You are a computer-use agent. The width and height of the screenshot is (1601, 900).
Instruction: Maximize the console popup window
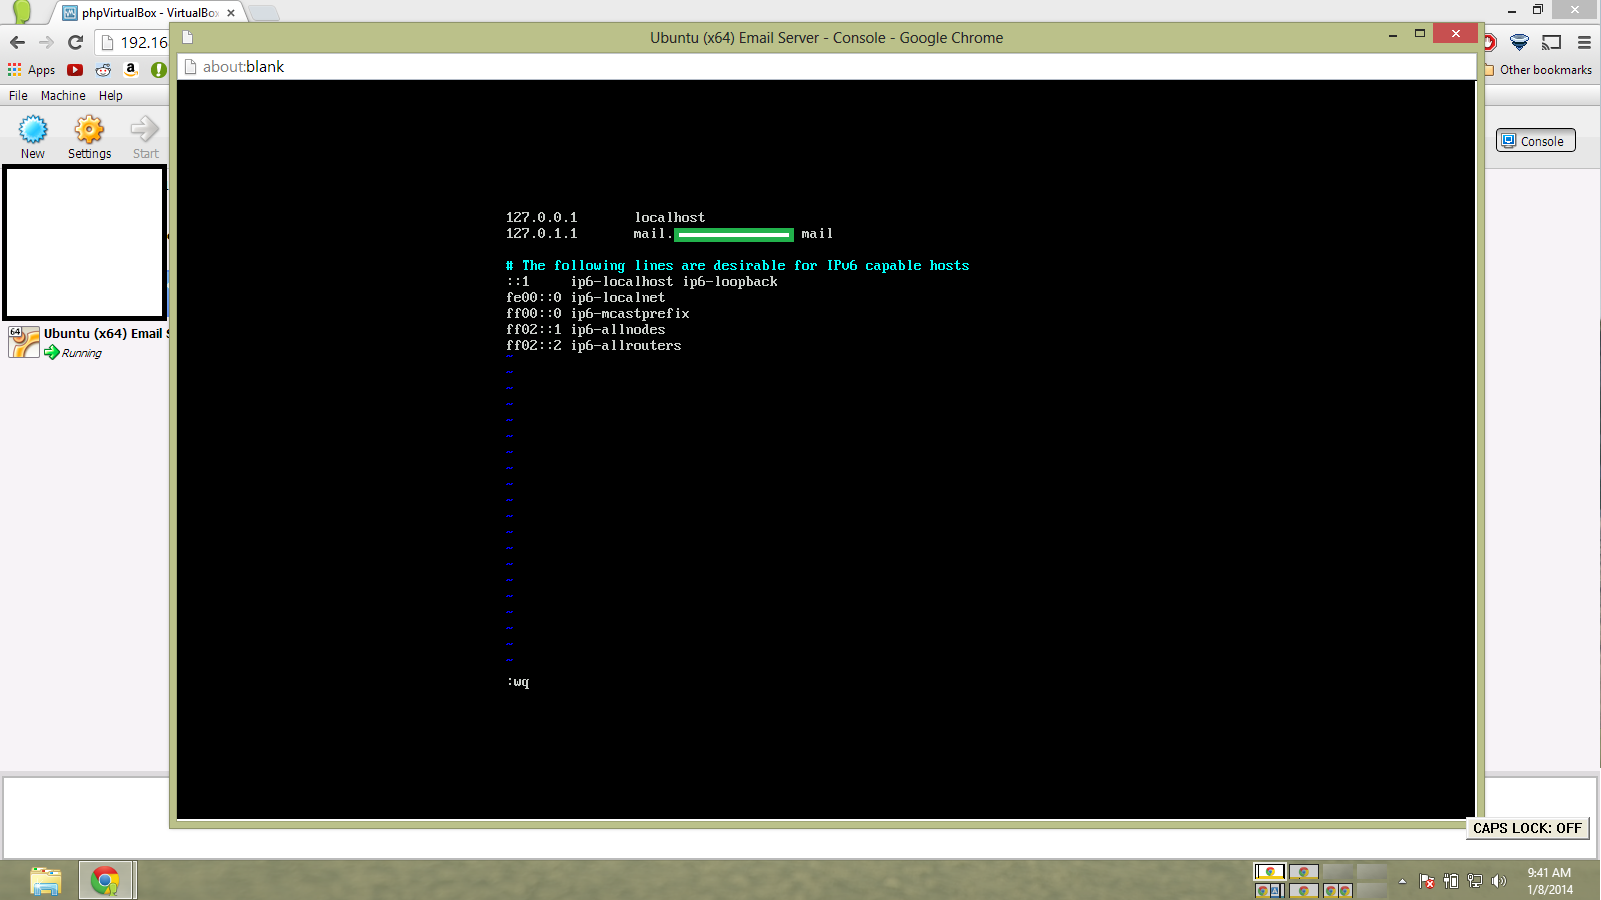1419,34
